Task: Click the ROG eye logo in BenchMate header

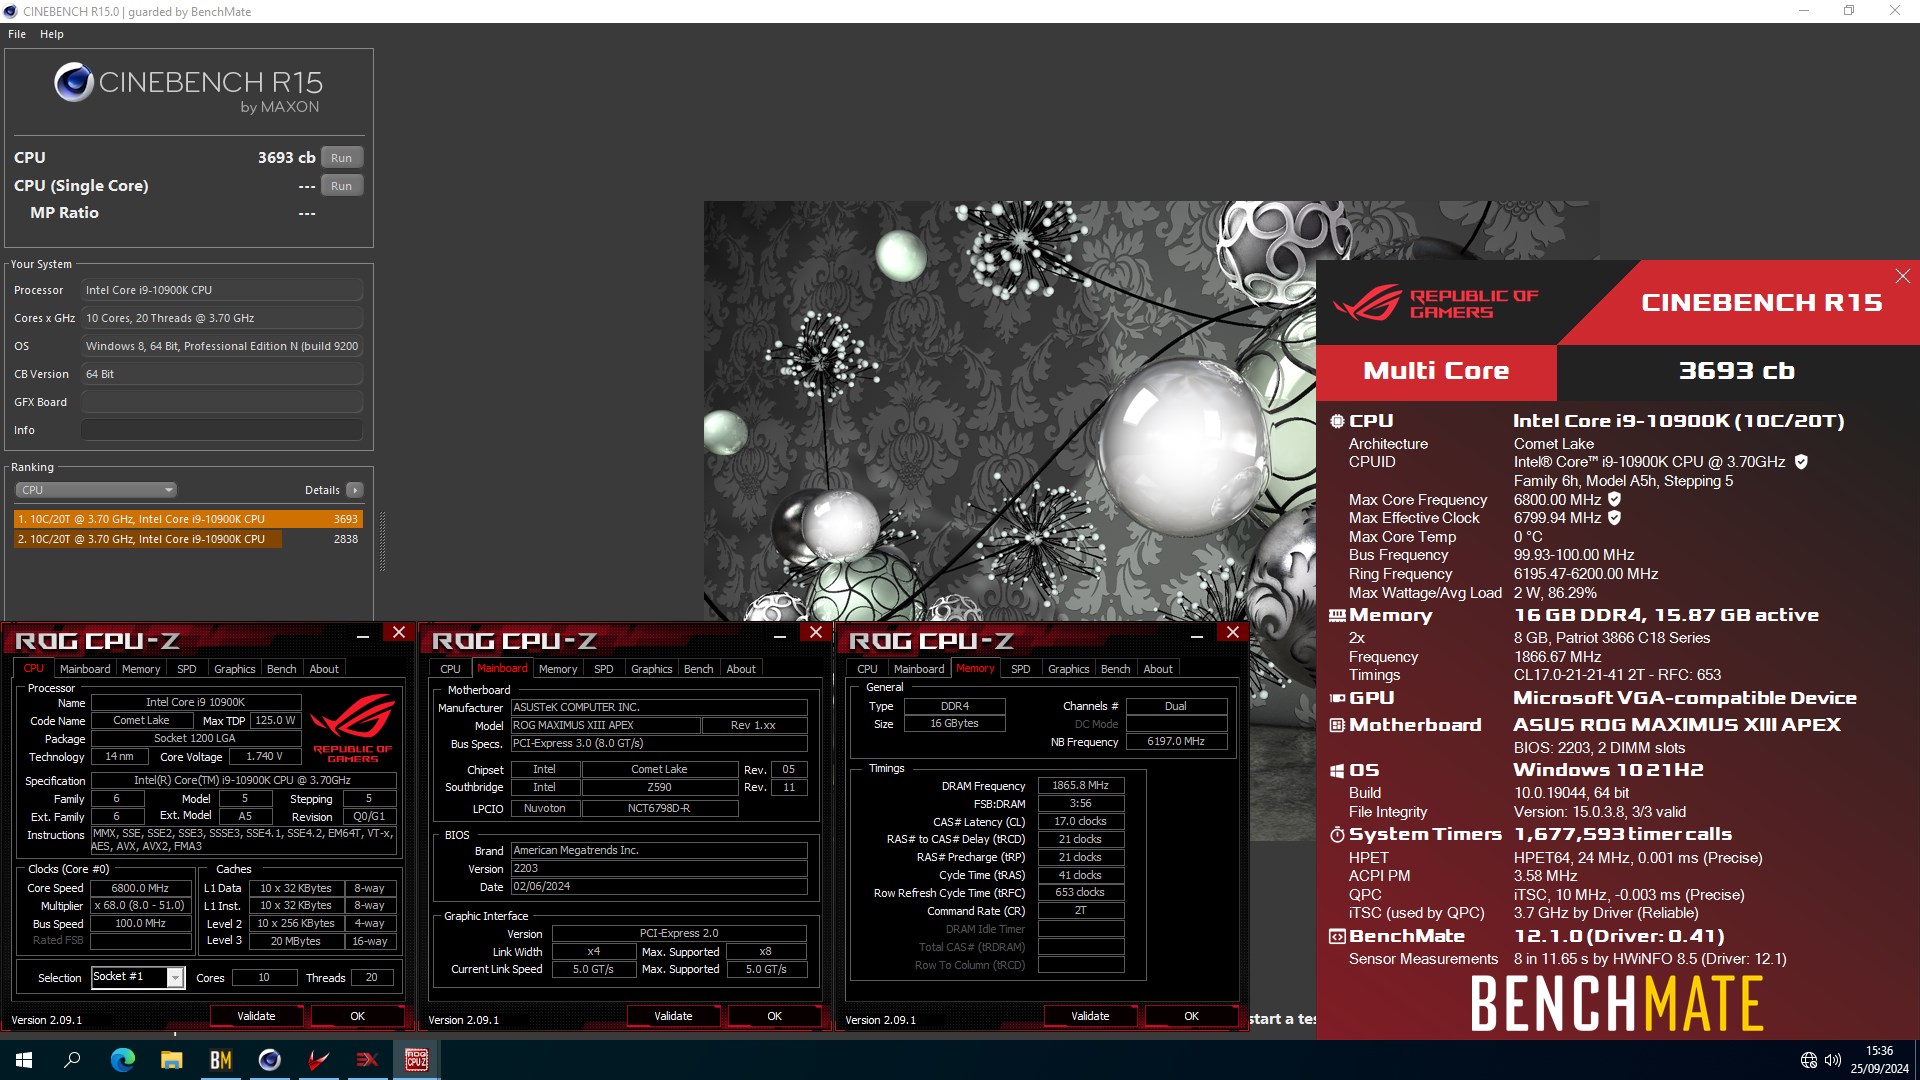Action: (1368, 302)
